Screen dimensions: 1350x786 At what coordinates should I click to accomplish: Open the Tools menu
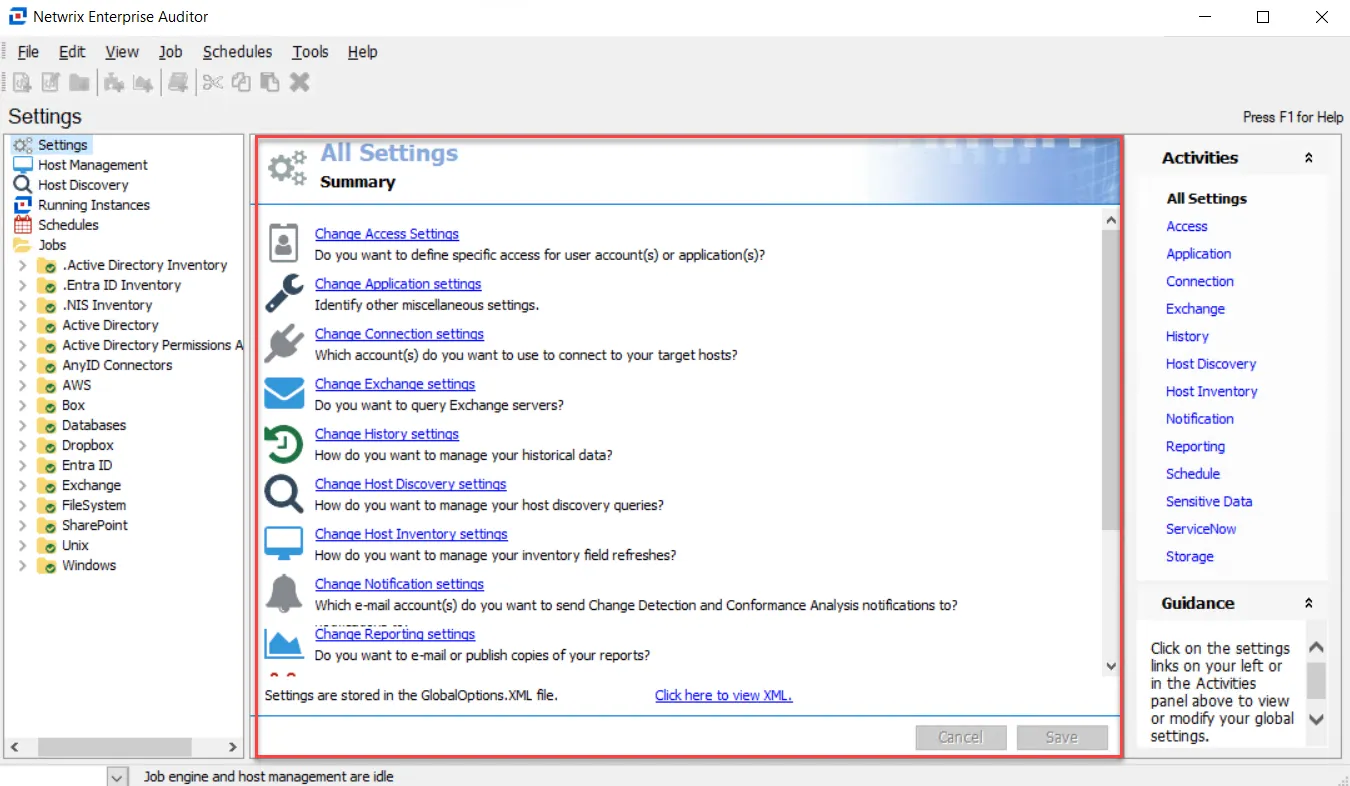coord(310,52)
